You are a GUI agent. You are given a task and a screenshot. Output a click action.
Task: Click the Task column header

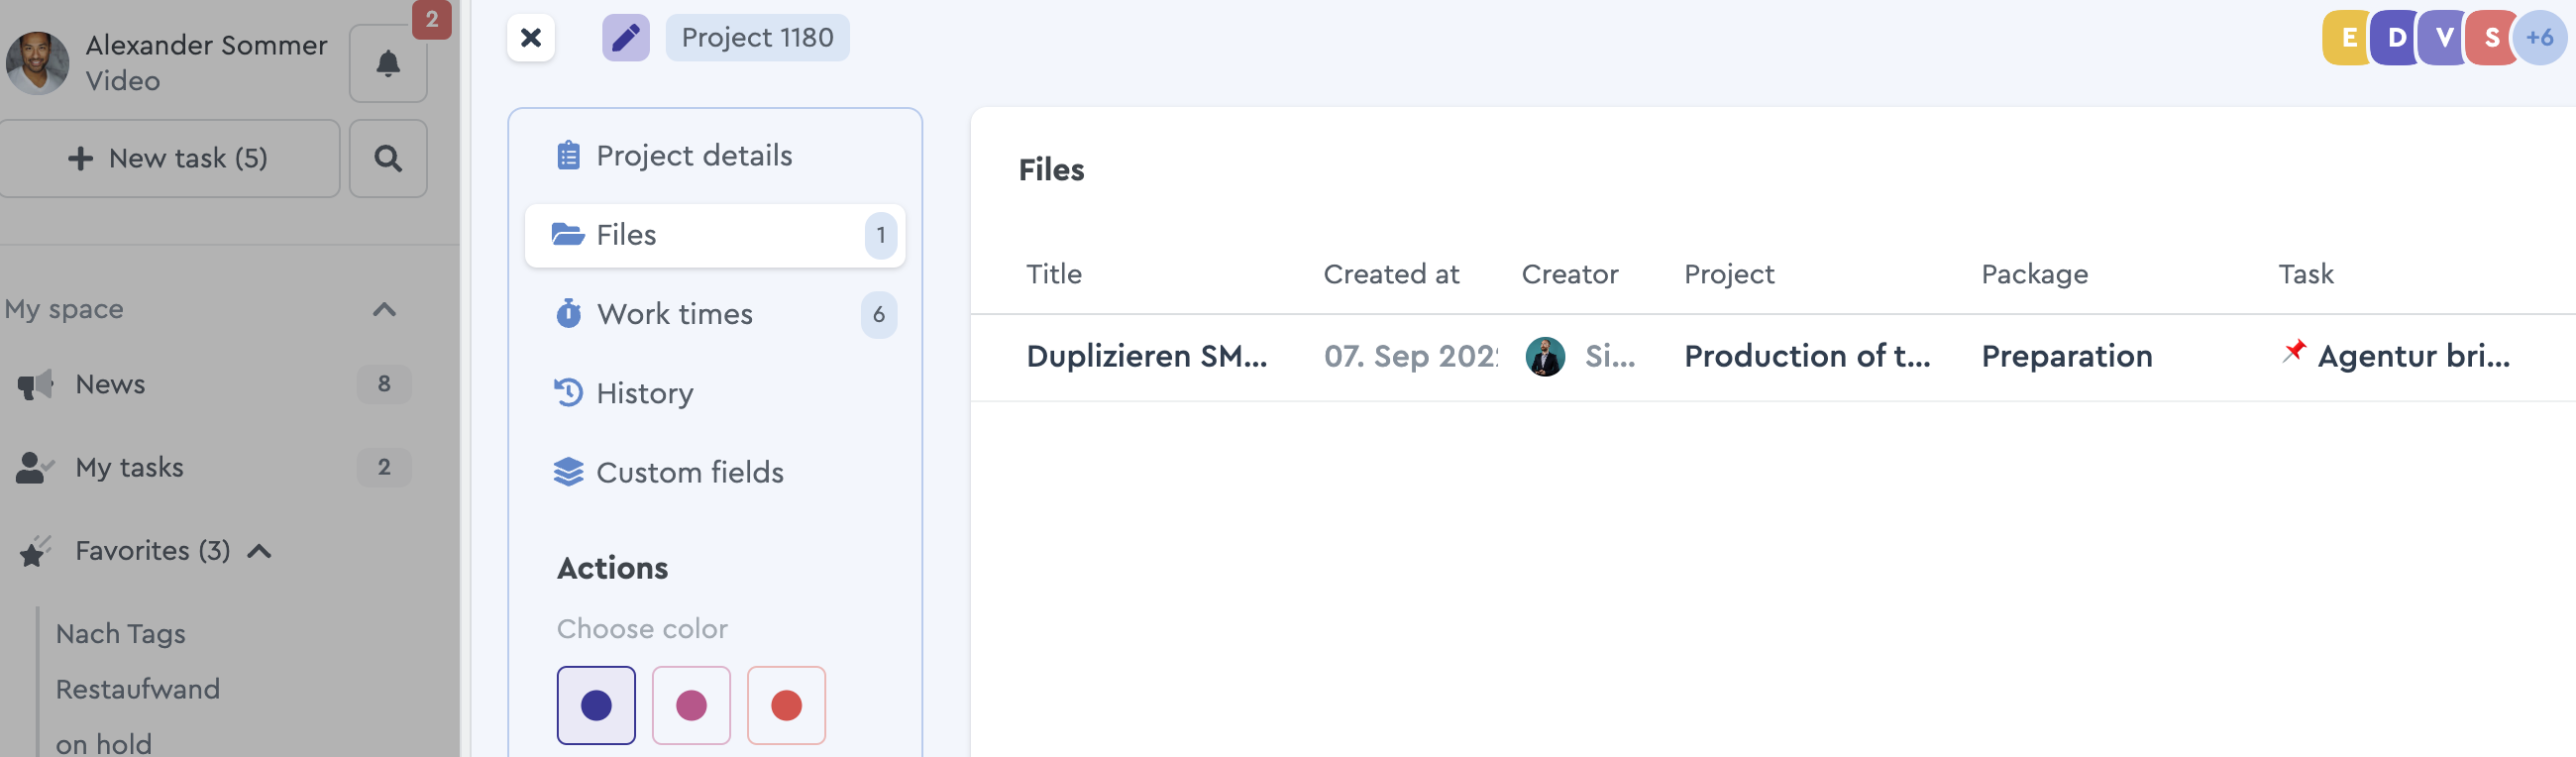click(2305, 274)
